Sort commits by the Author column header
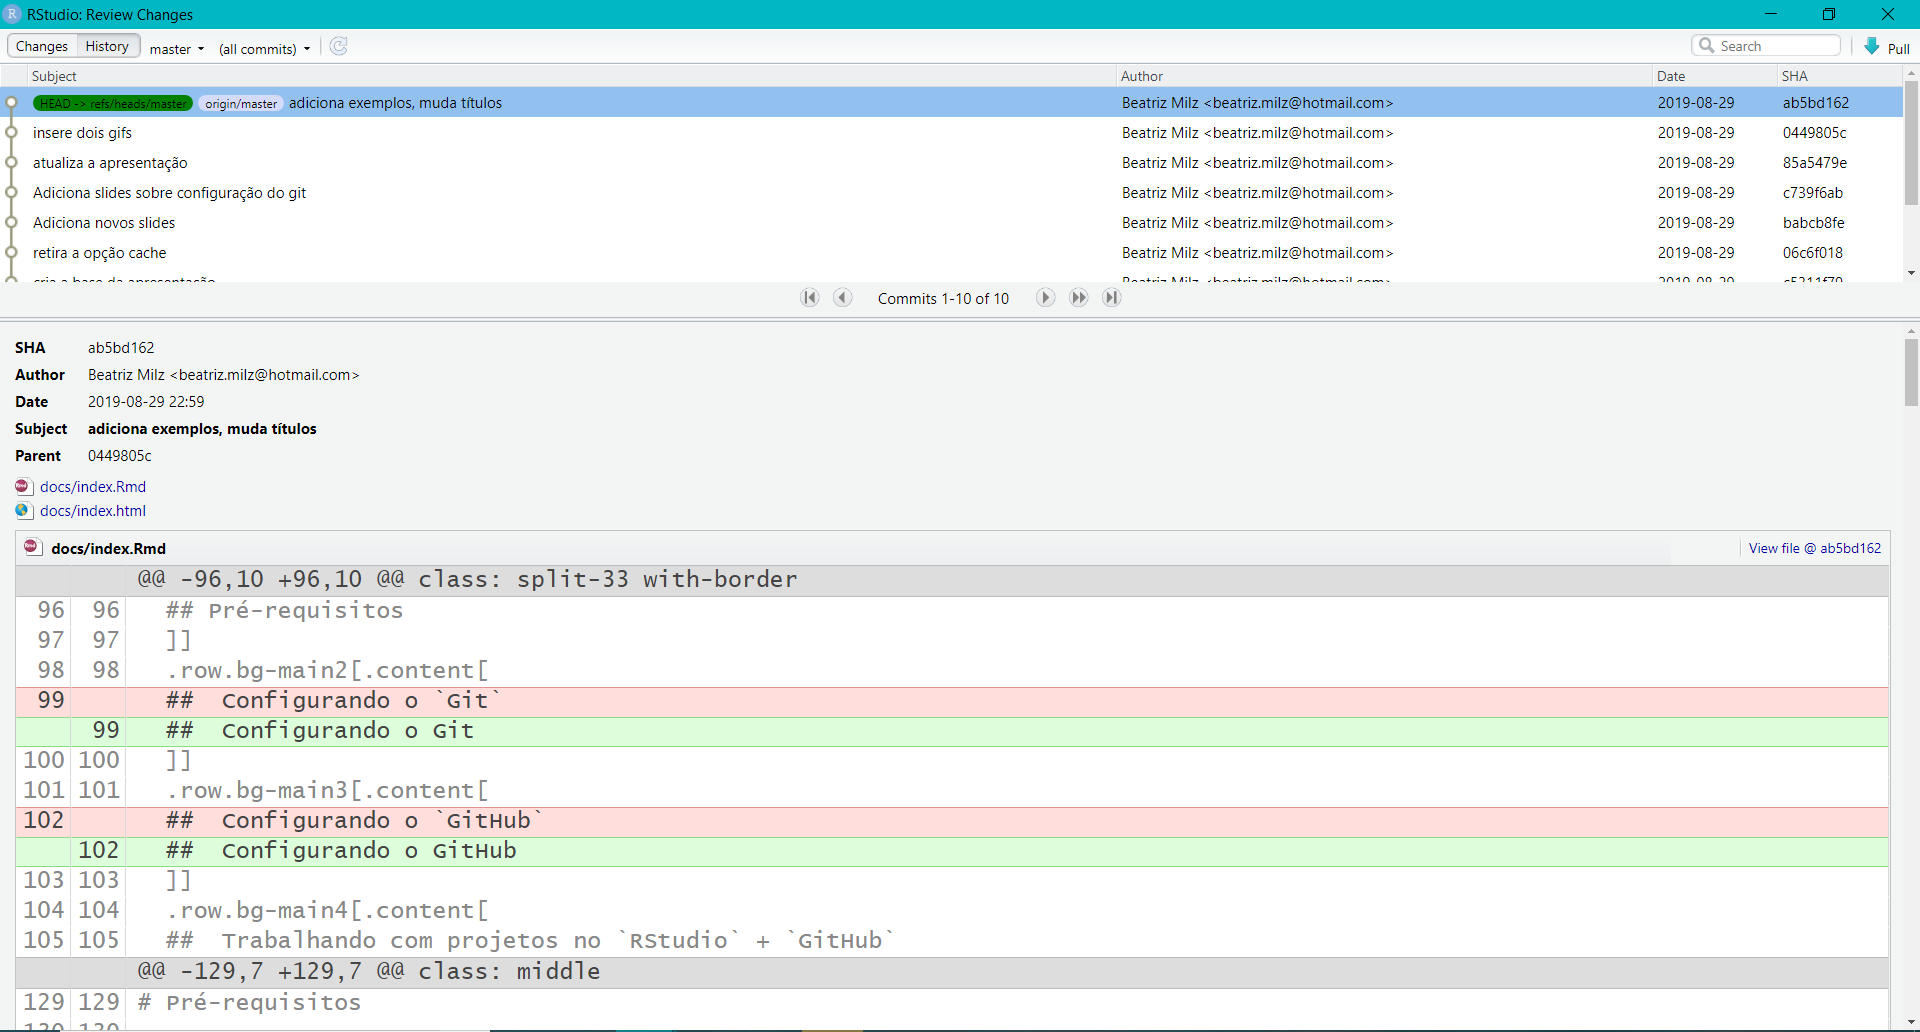The height and width of the screenshot is (1032, 1920). (1142, 76)
